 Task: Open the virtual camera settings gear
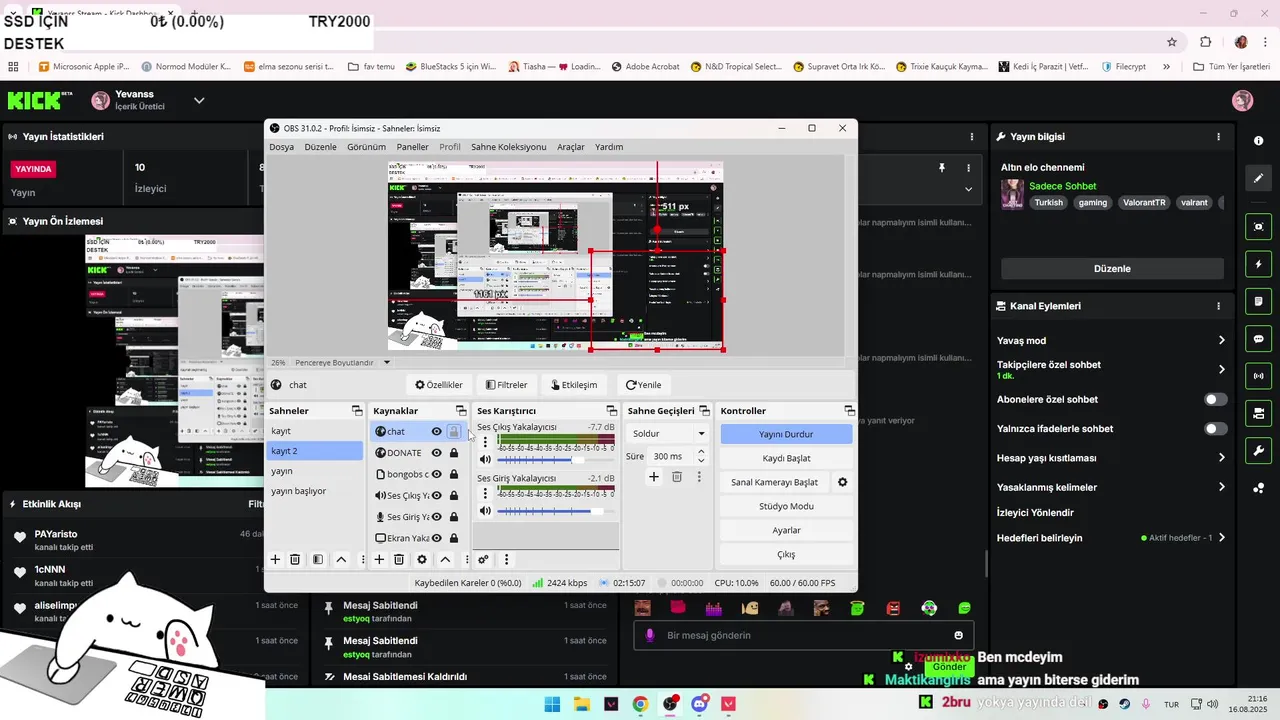tap(842, 482)
